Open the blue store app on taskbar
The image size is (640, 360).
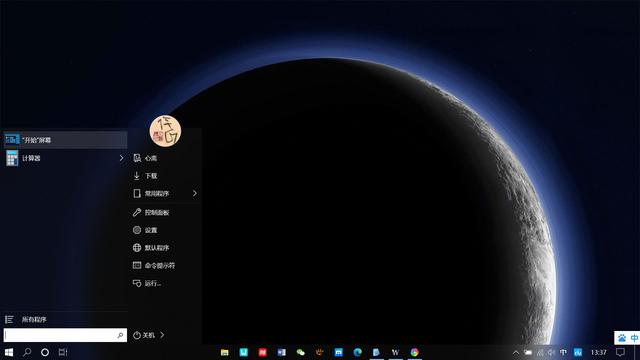click(338, 352)
